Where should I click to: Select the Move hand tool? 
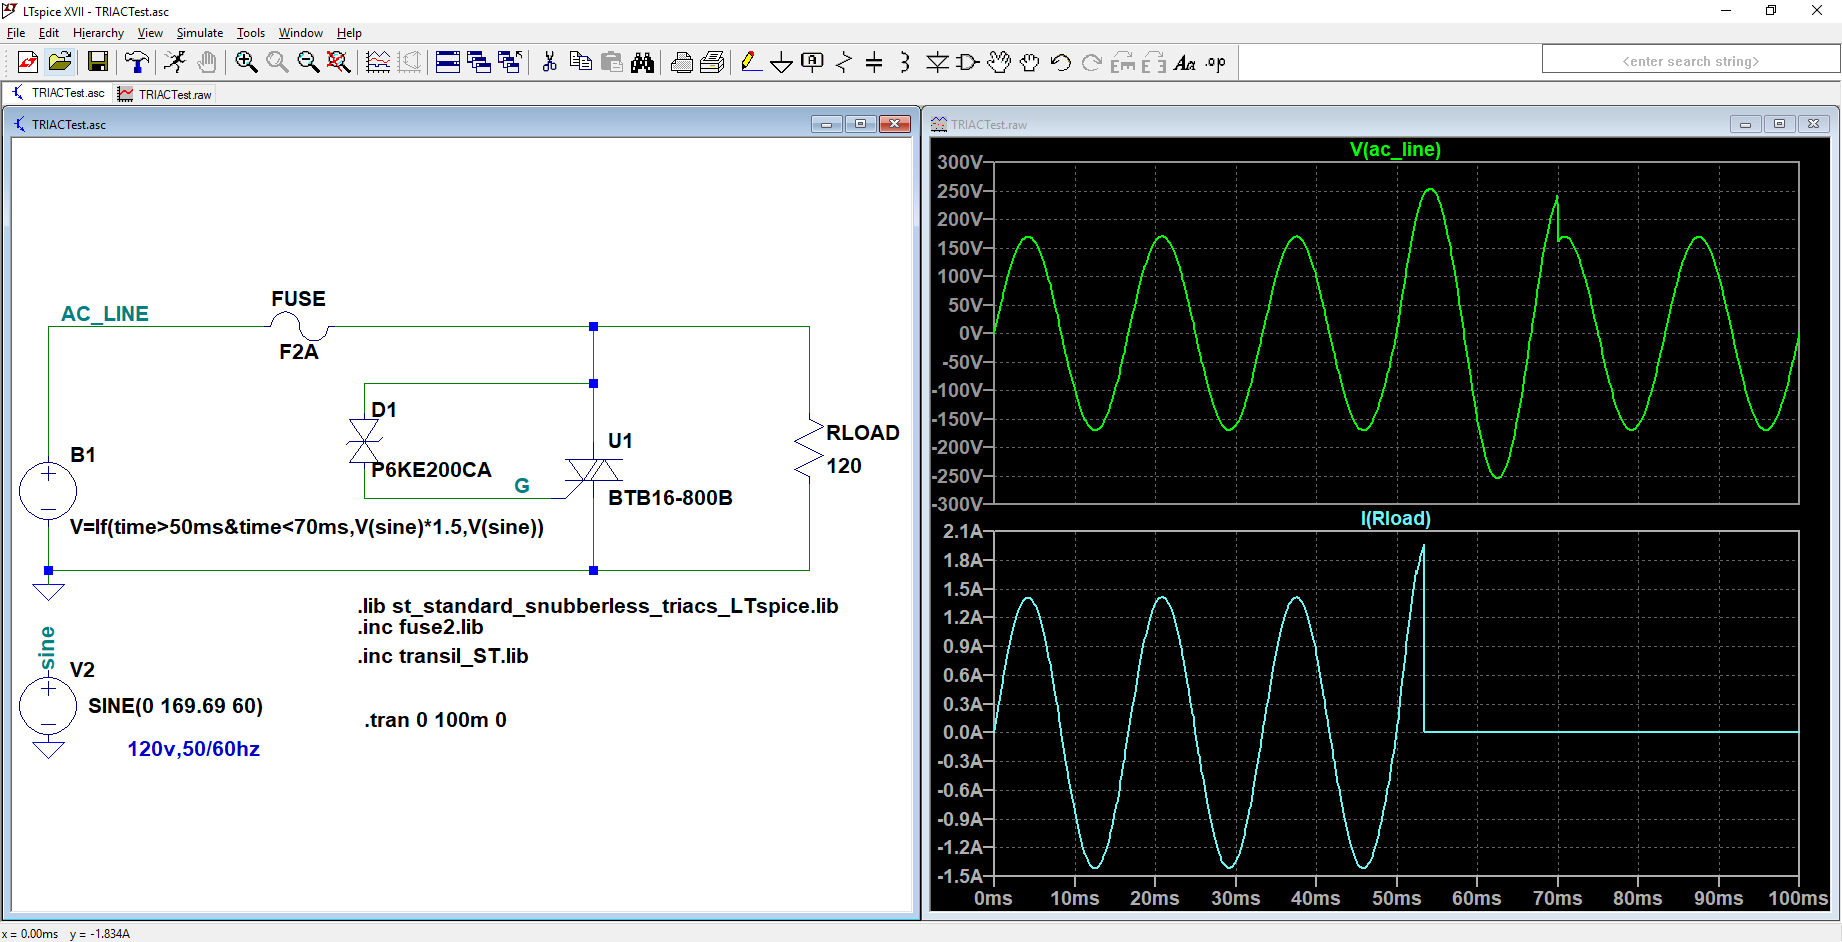(998, 62)
